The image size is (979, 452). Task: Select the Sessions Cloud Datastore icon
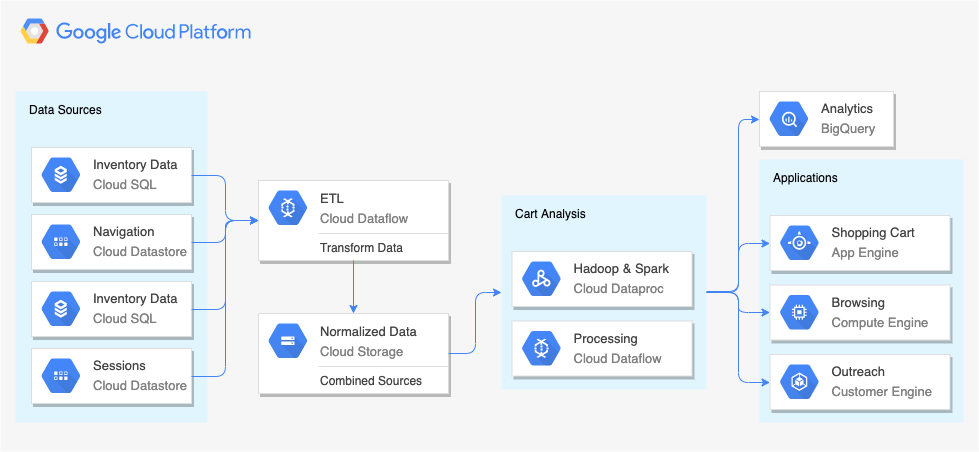[61, 375]
